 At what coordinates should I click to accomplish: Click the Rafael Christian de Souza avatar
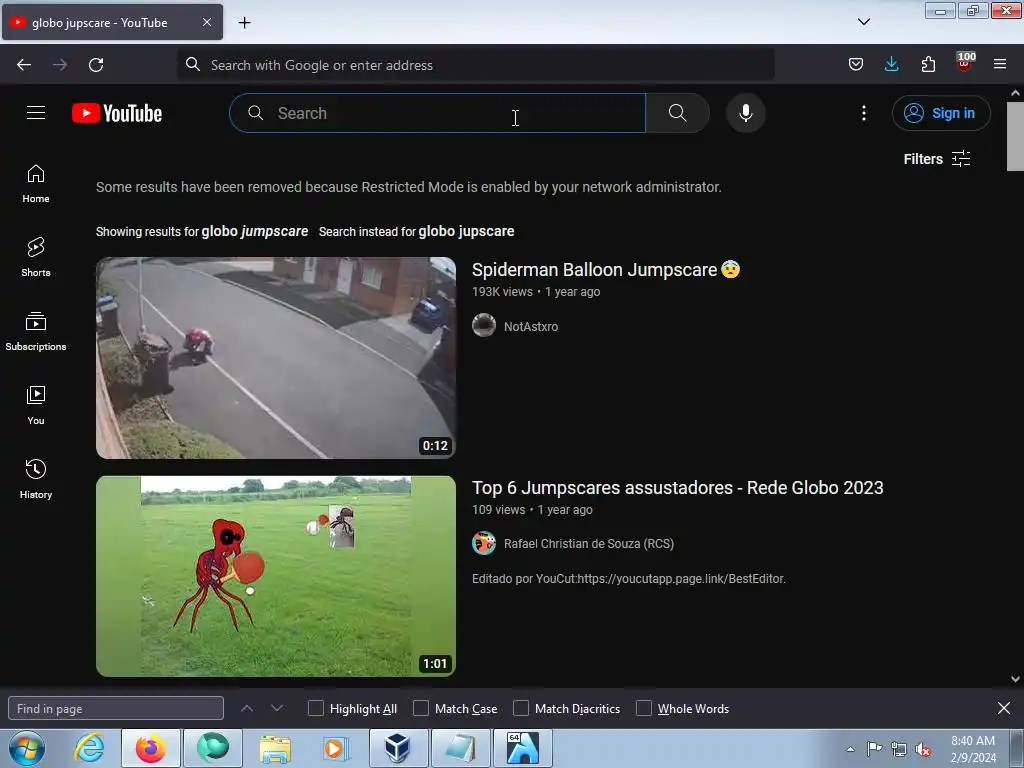tap(484, 543)
